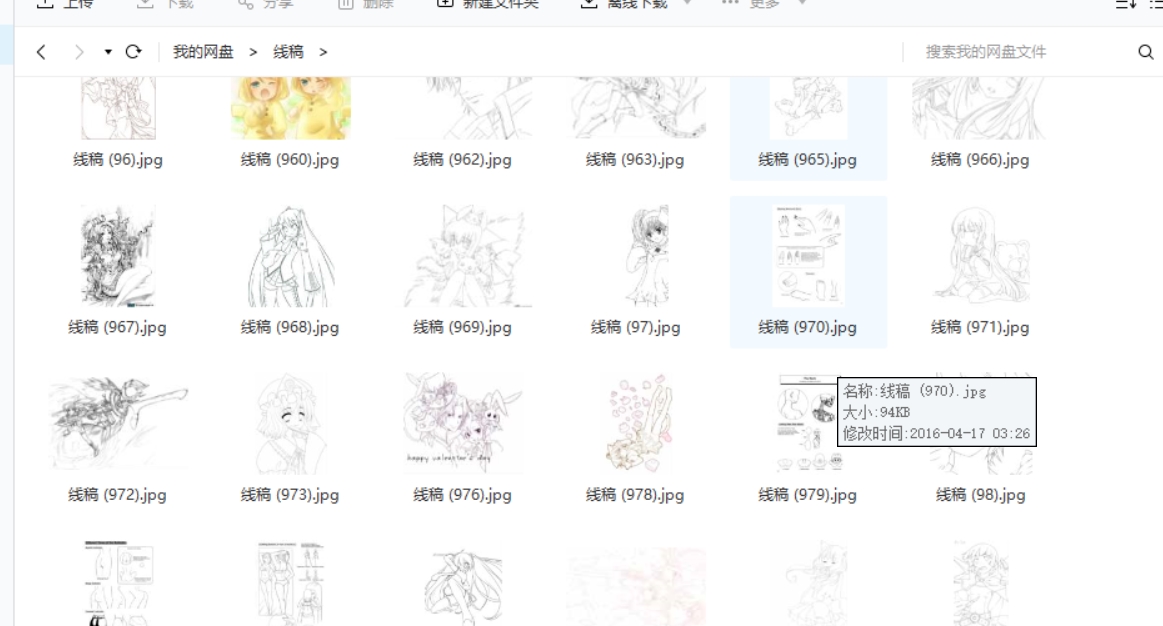Viewport: 1163px width, 626px height.
Task: Click the file name 线稿 (97).jpg
Action: point(636,327)
